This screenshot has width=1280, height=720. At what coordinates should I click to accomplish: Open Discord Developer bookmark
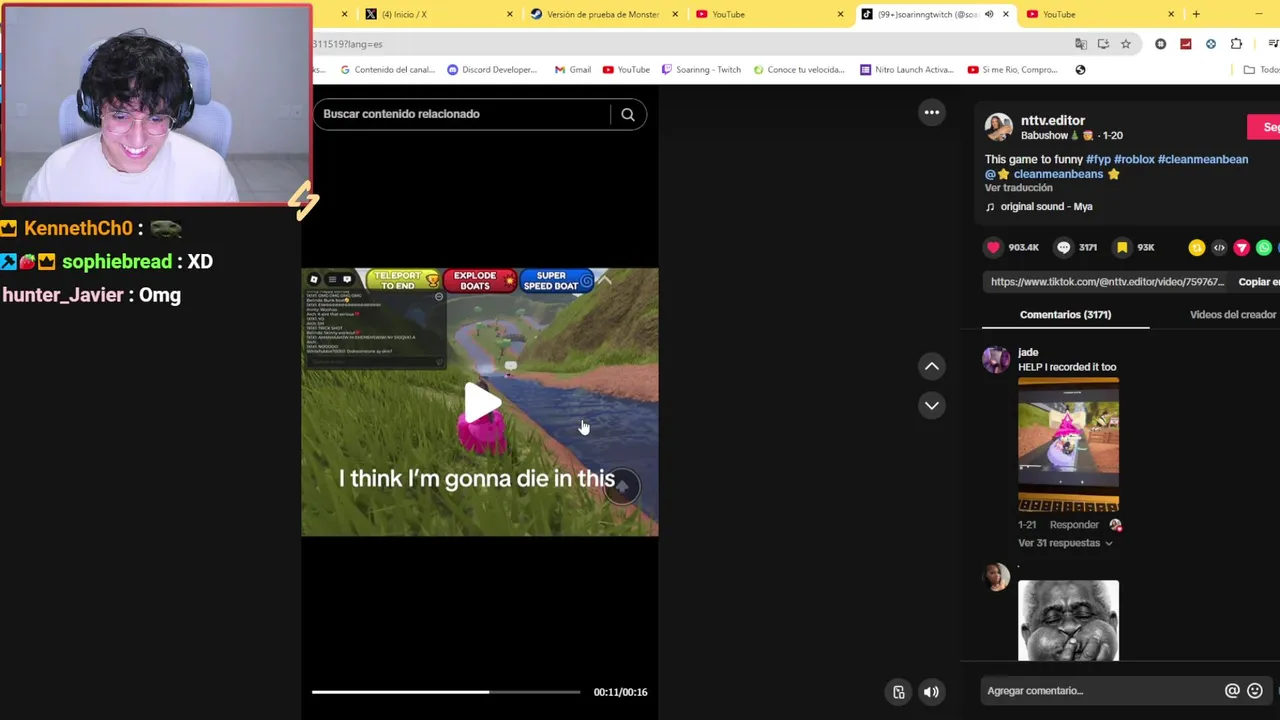click(492, 70)
